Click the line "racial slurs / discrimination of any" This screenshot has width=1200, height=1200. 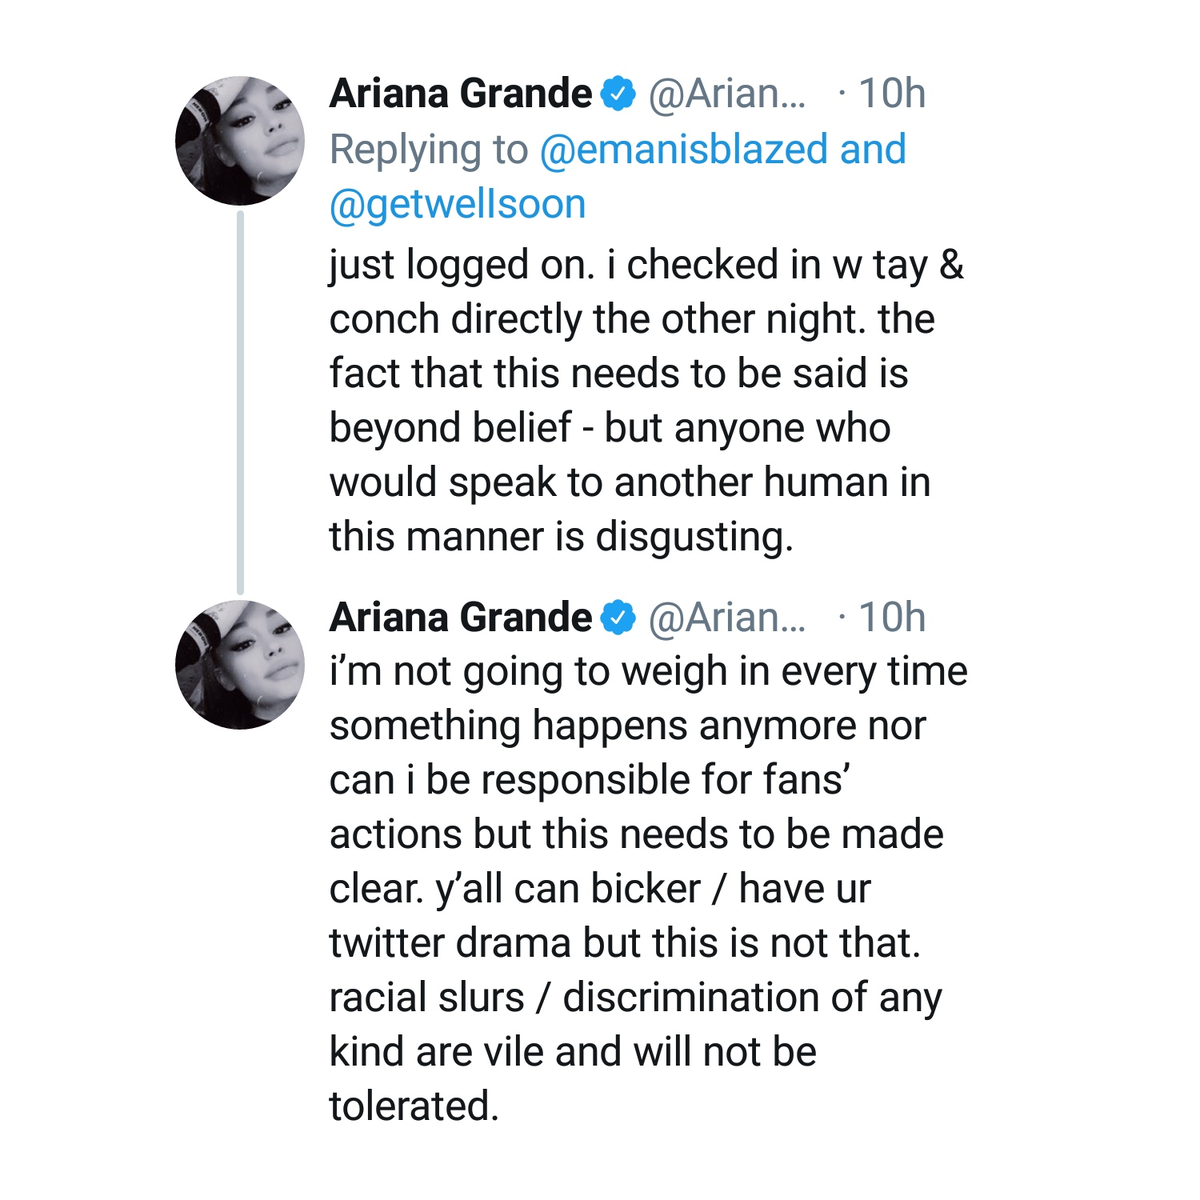(x=635, y=998)
